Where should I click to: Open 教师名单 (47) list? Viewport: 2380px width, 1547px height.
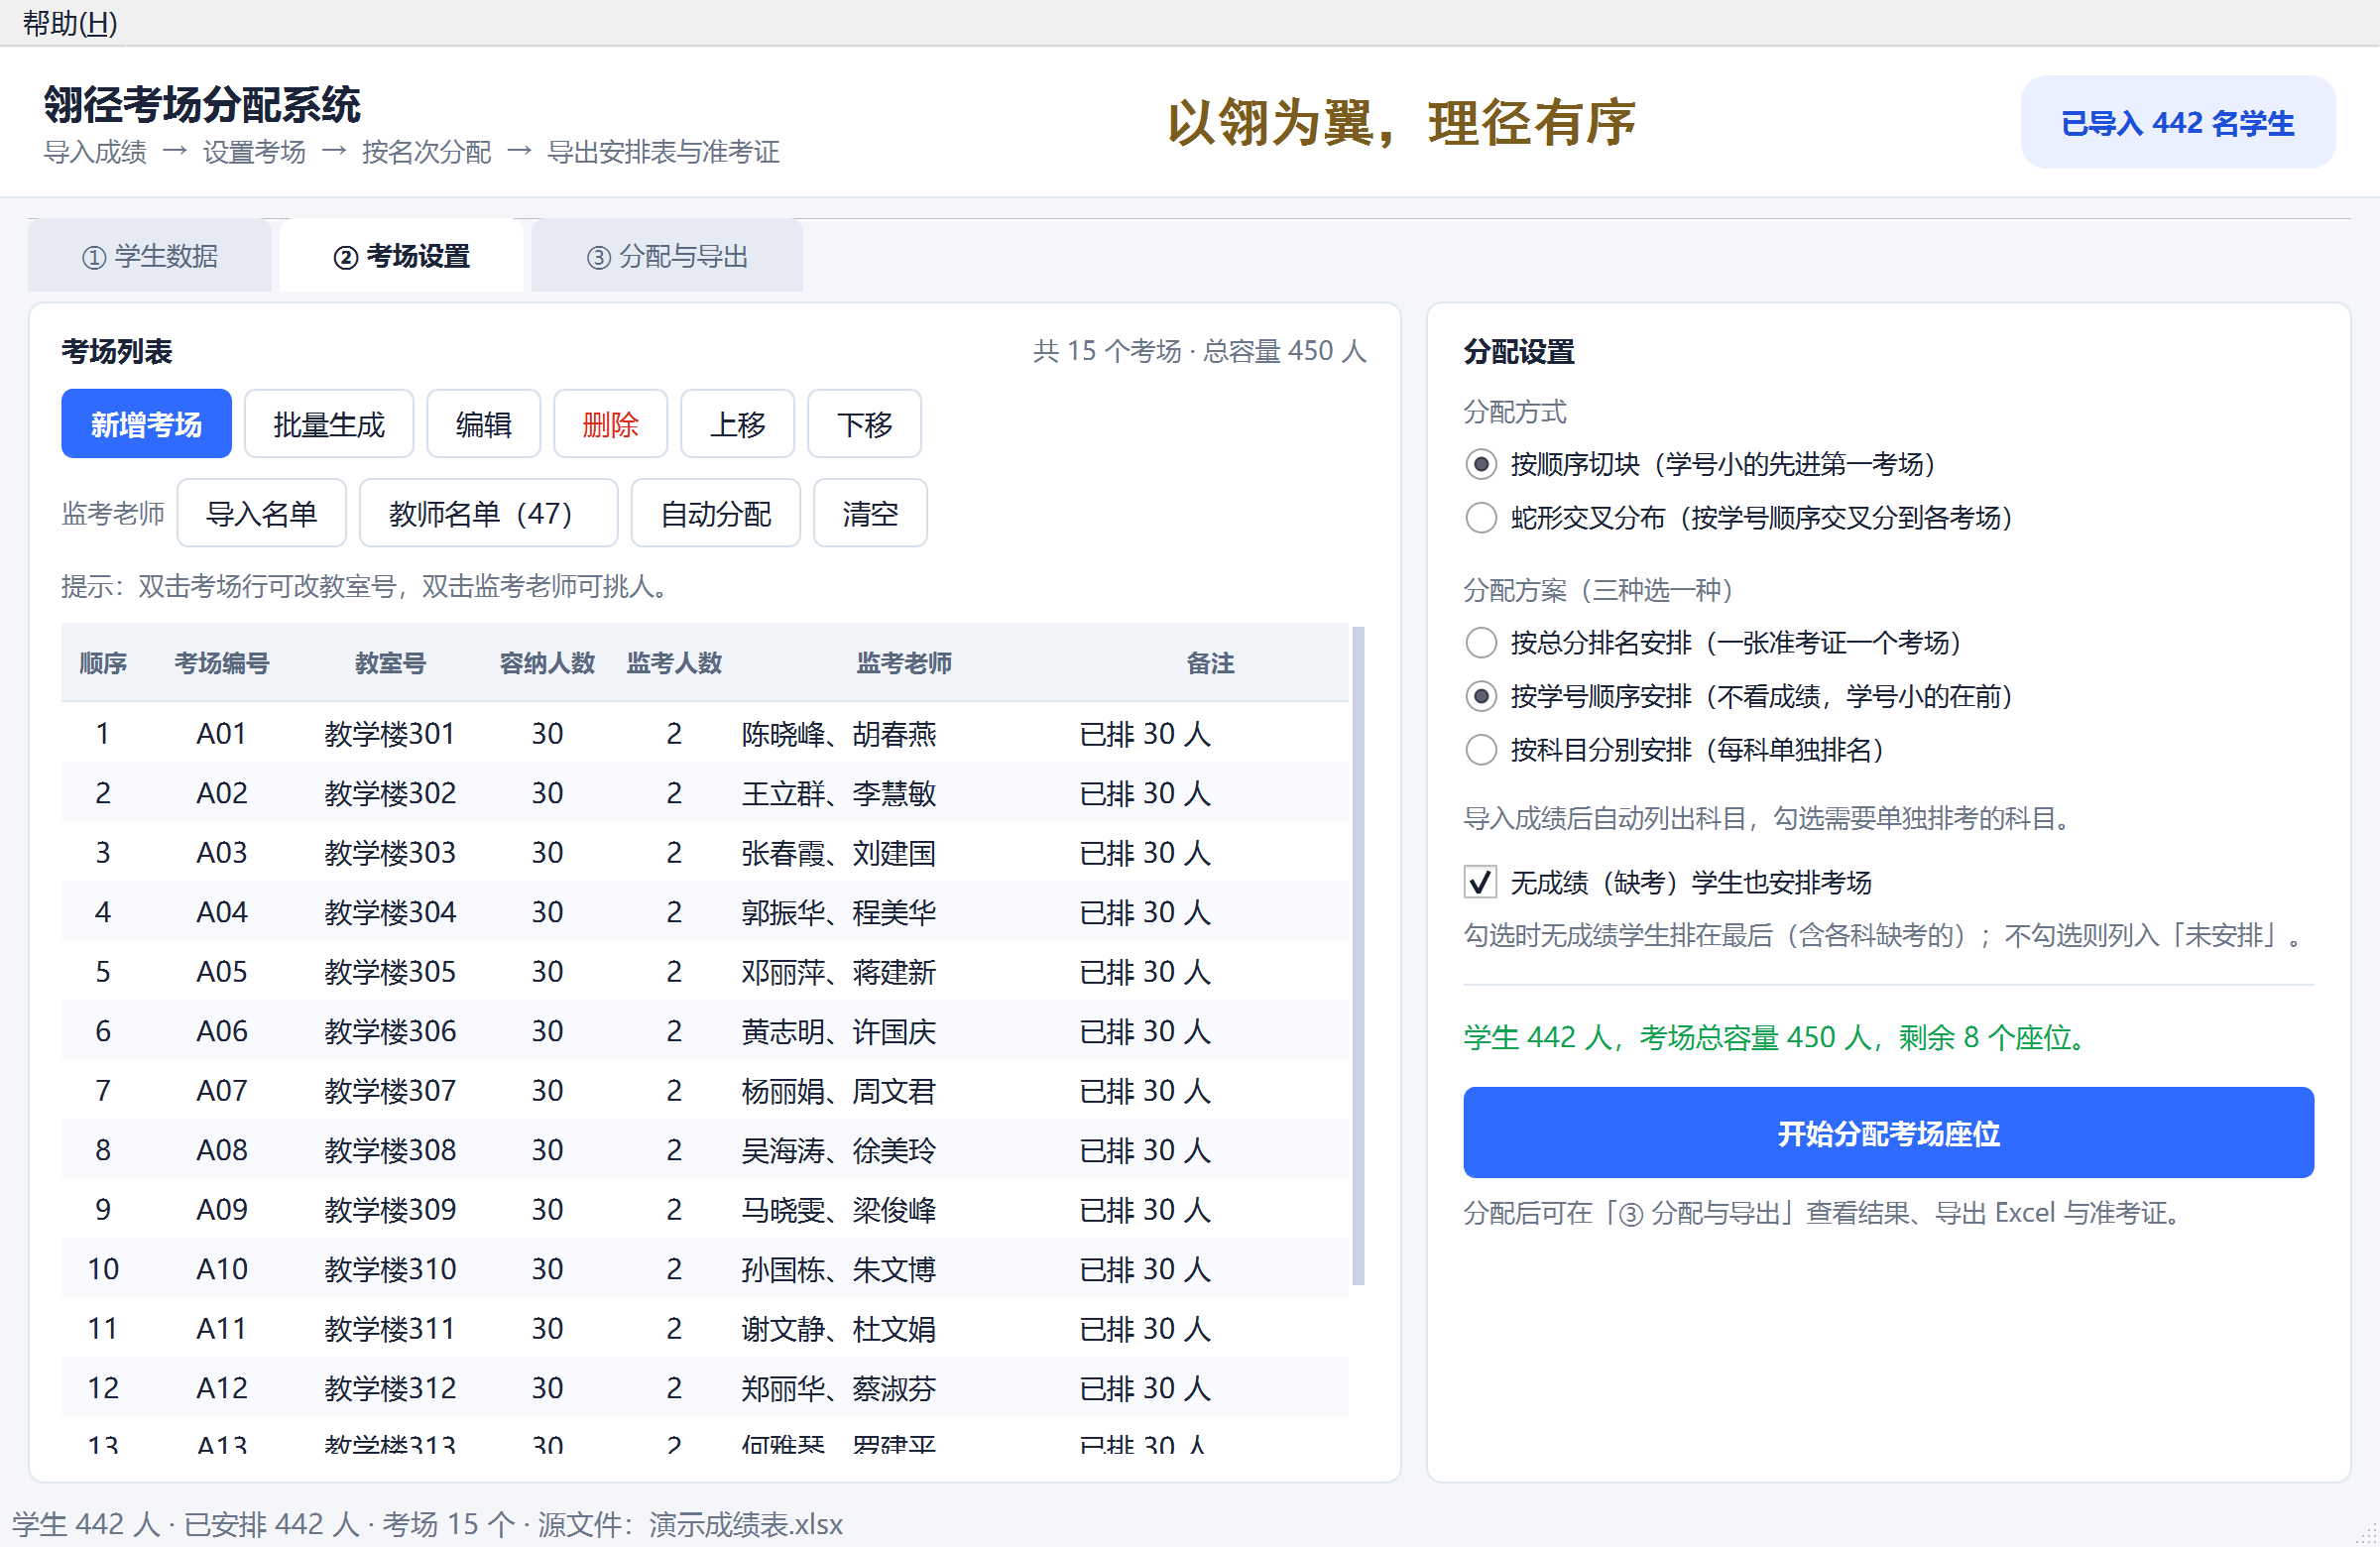click(x=488, y=513)
